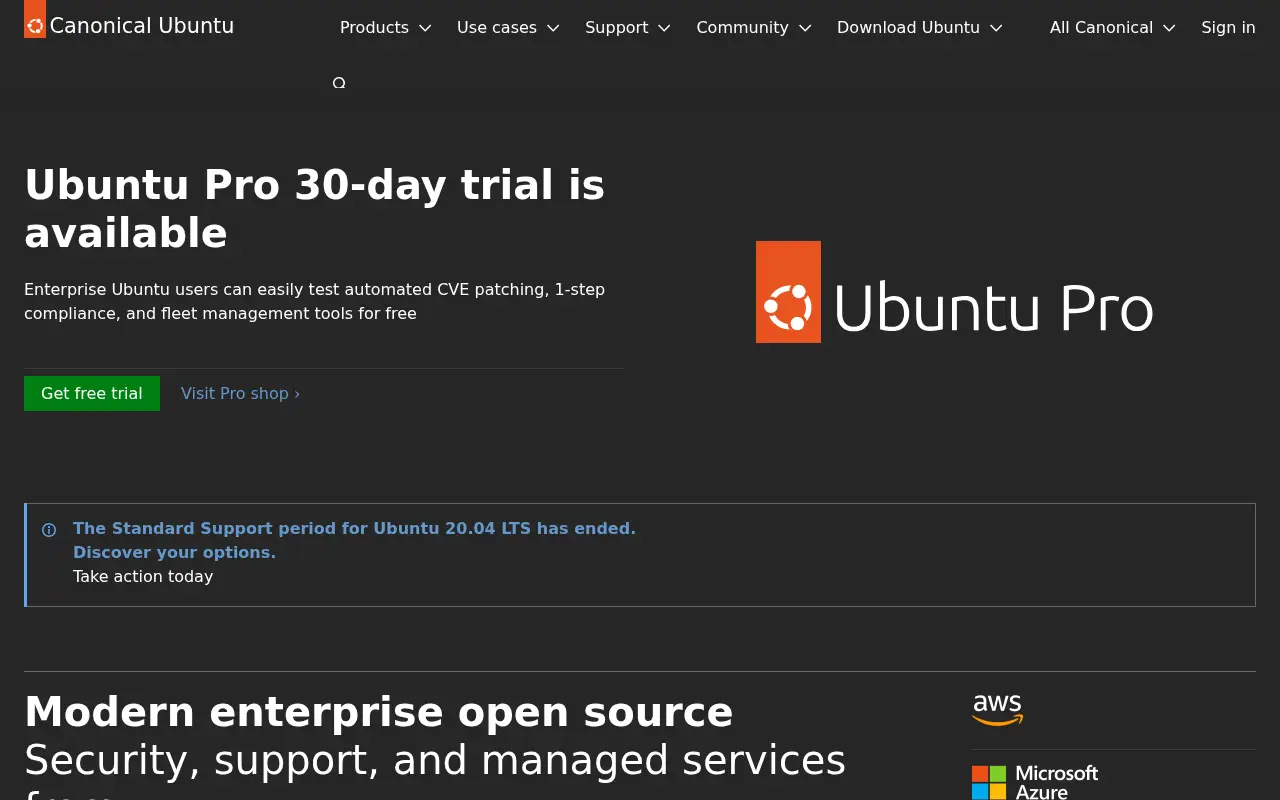The image size is (1280, 800).
Task: Click the 'Take action today' text
Action: [x=143, y=576]
